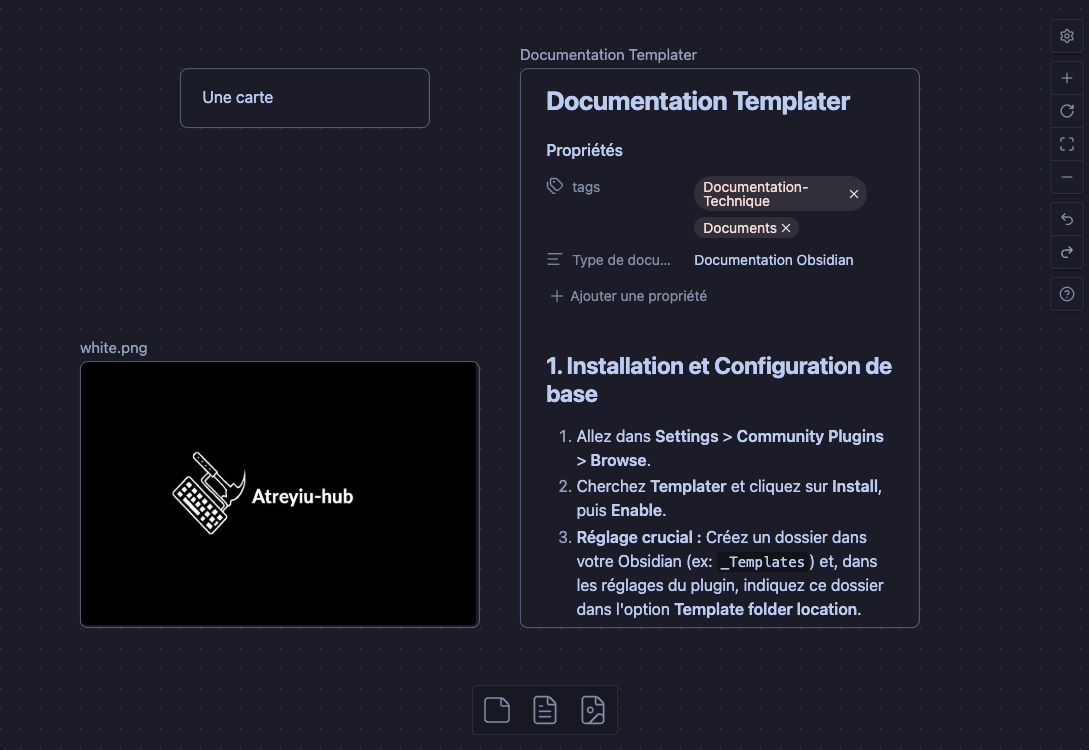Zoom in on the canvas
This screenshot has width=1089, height=750.
click(1066, 77)
